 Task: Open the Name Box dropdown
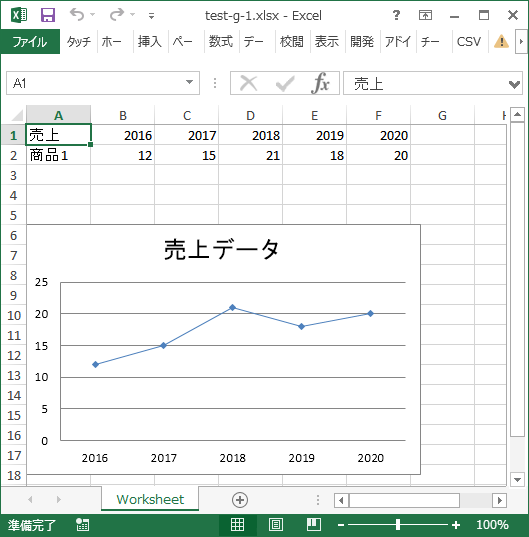(189, 82)
